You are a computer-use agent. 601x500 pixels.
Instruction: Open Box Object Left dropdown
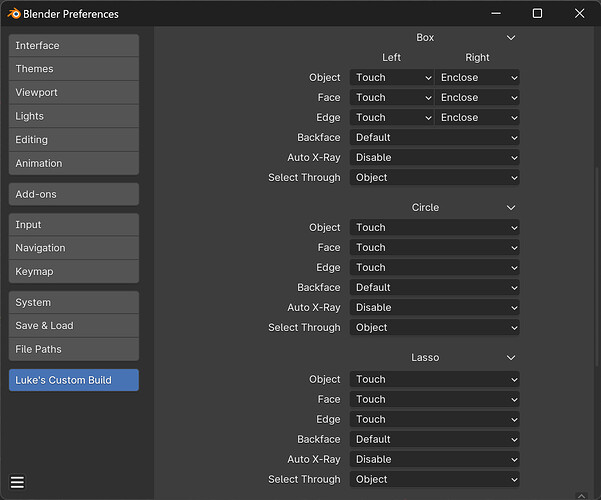coord(392,77)
